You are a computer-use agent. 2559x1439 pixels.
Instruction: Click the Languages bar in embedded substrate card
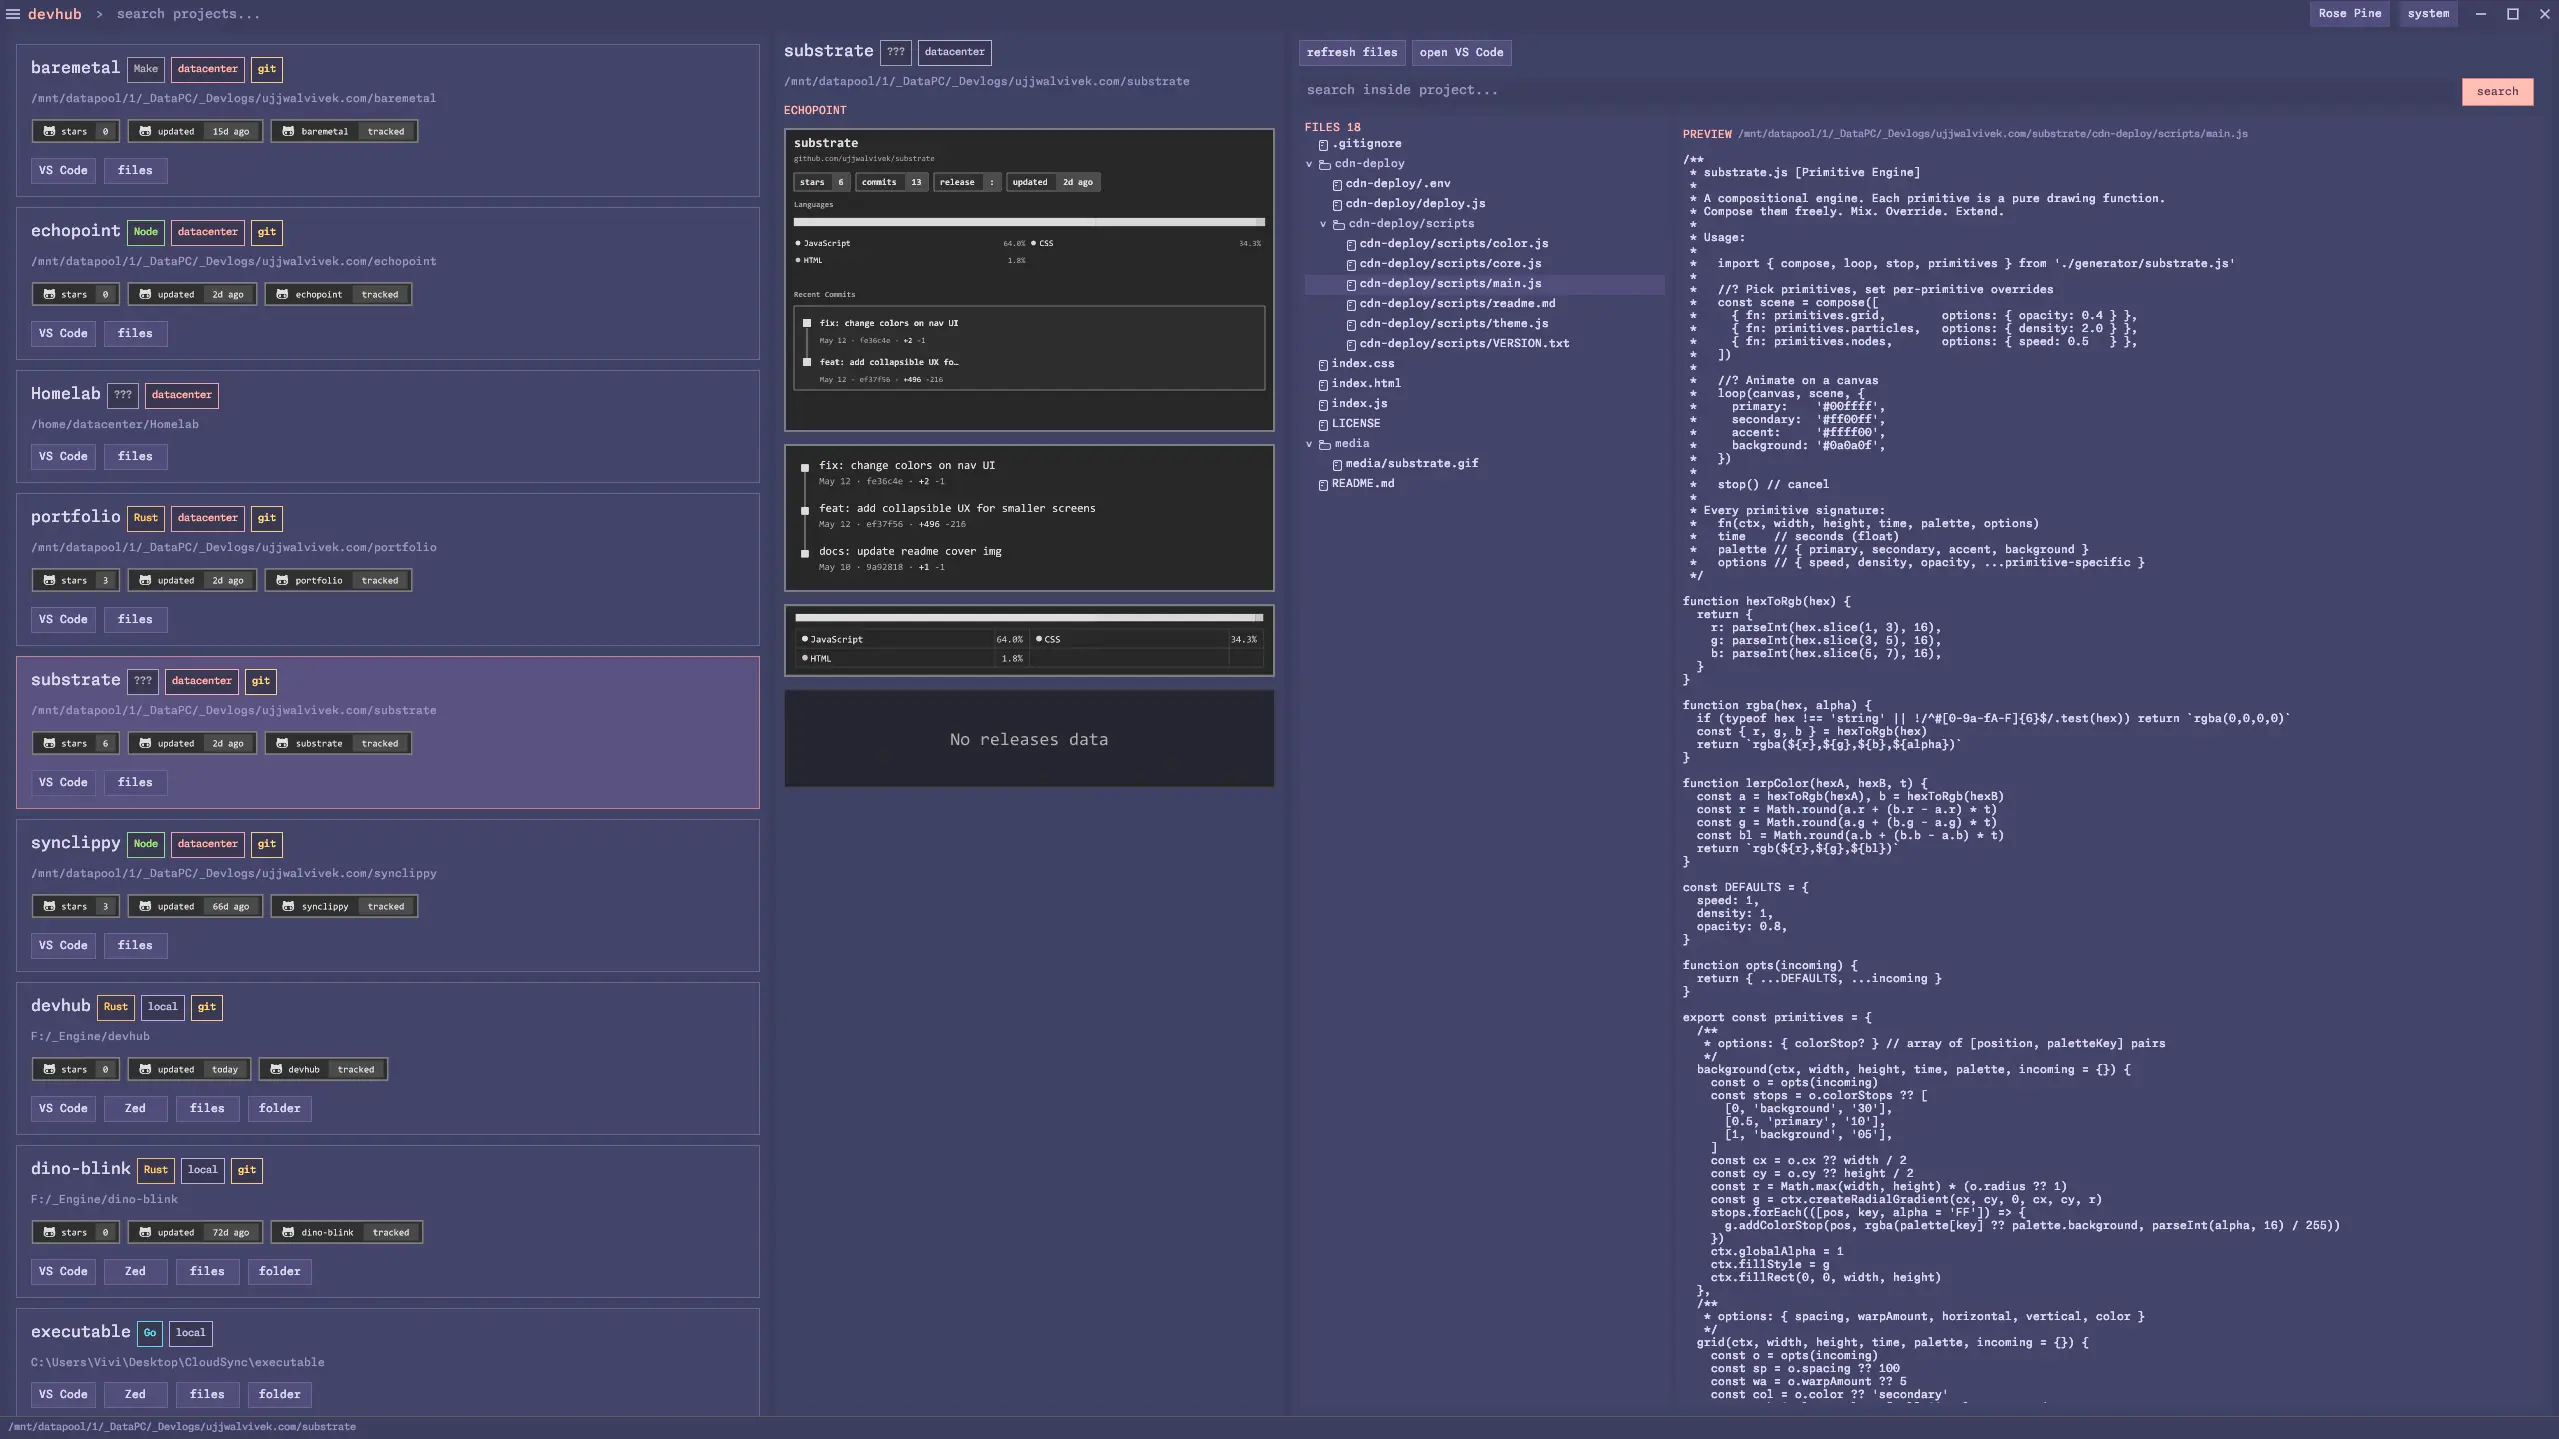pyautogui.click(x=1029, y=222)
